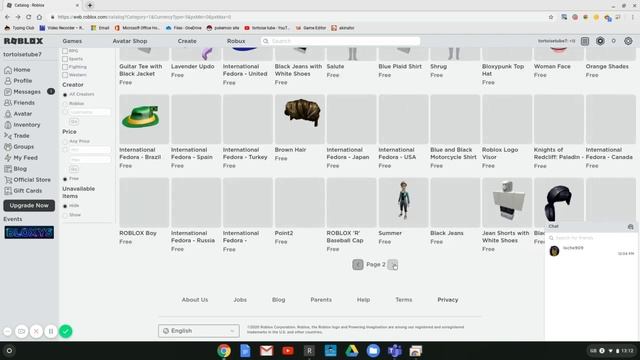Open the Create tab
Image resolution: width=640 pixels, height=360 pixels.
(x=187, y=41)
